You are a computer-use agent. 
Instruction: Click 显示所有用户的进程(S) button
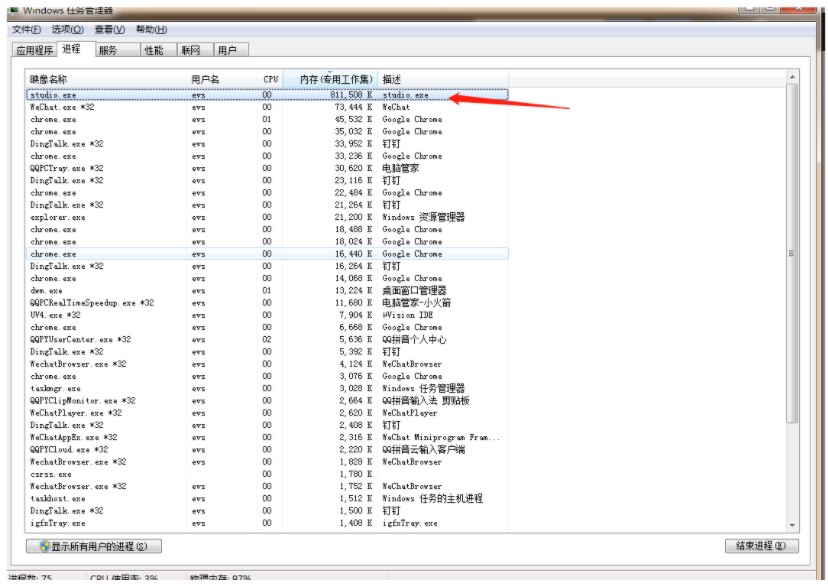coord(94,546)
